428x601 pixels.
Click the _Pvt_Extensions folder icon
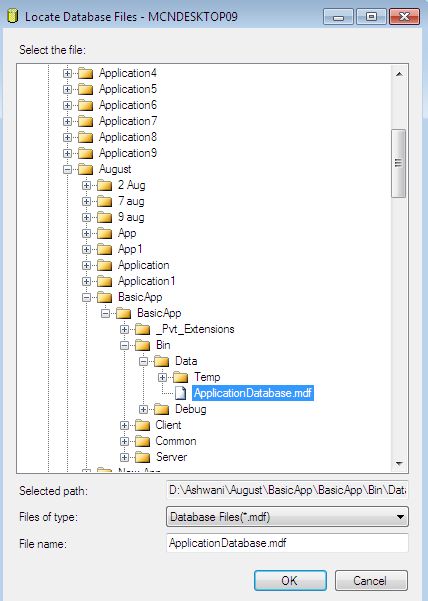click(x=143, y=330)
